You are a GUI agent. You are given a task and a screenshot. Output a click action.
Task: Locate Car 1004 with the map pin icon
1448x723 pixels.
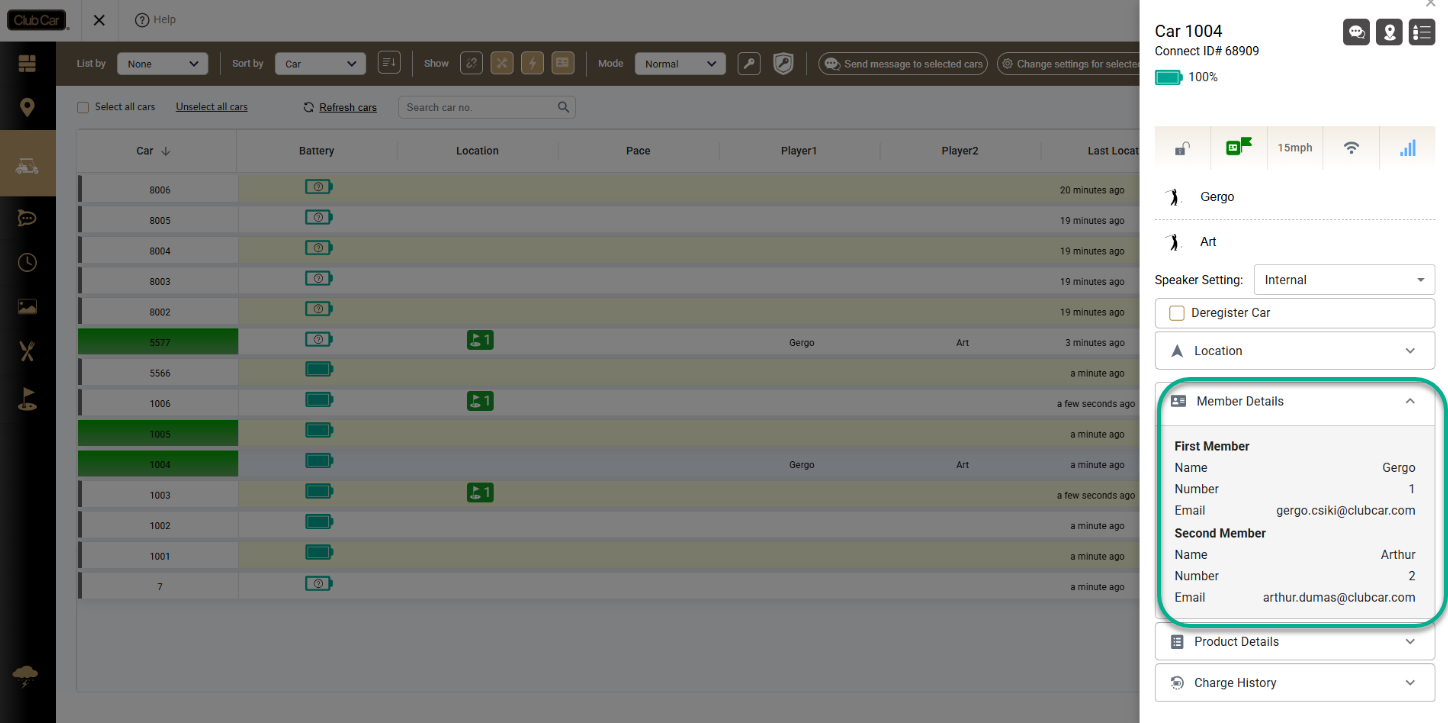(x=1389, y=32)
